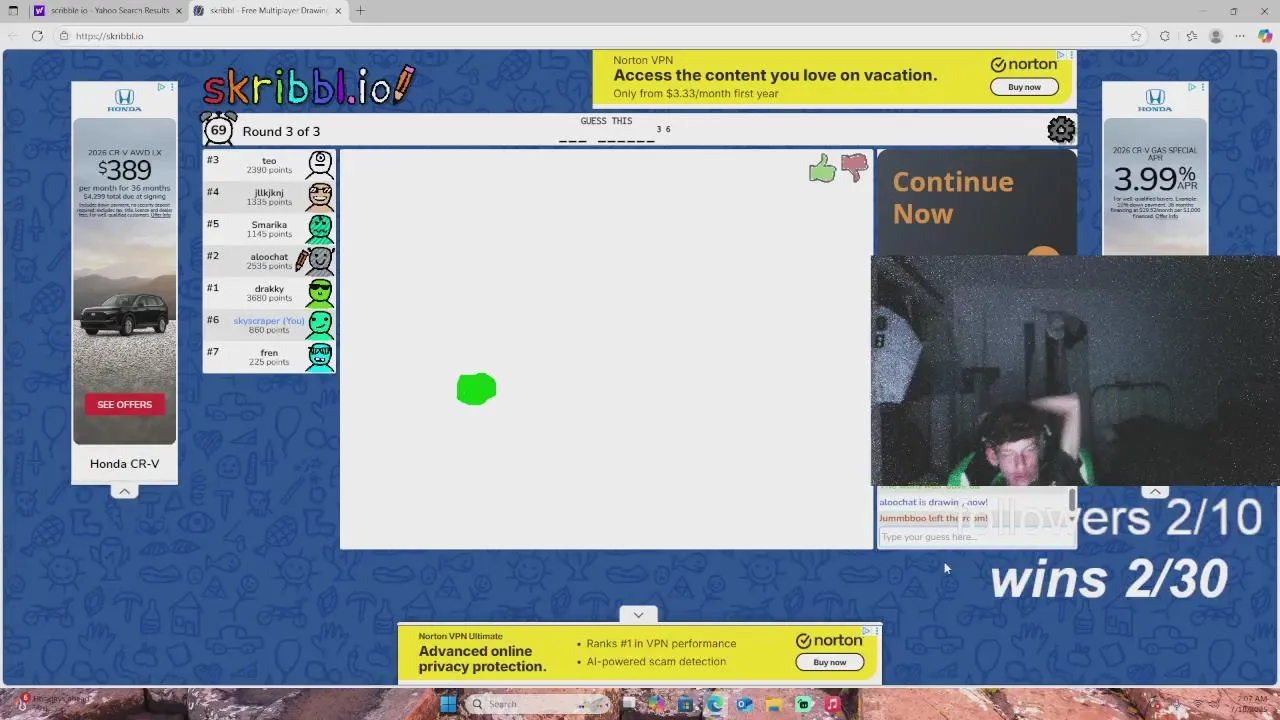Image resolution: width=1280 pixels, height=720 pixels.
Task: Click the Continue Now ad
Action: pos(976,202)
